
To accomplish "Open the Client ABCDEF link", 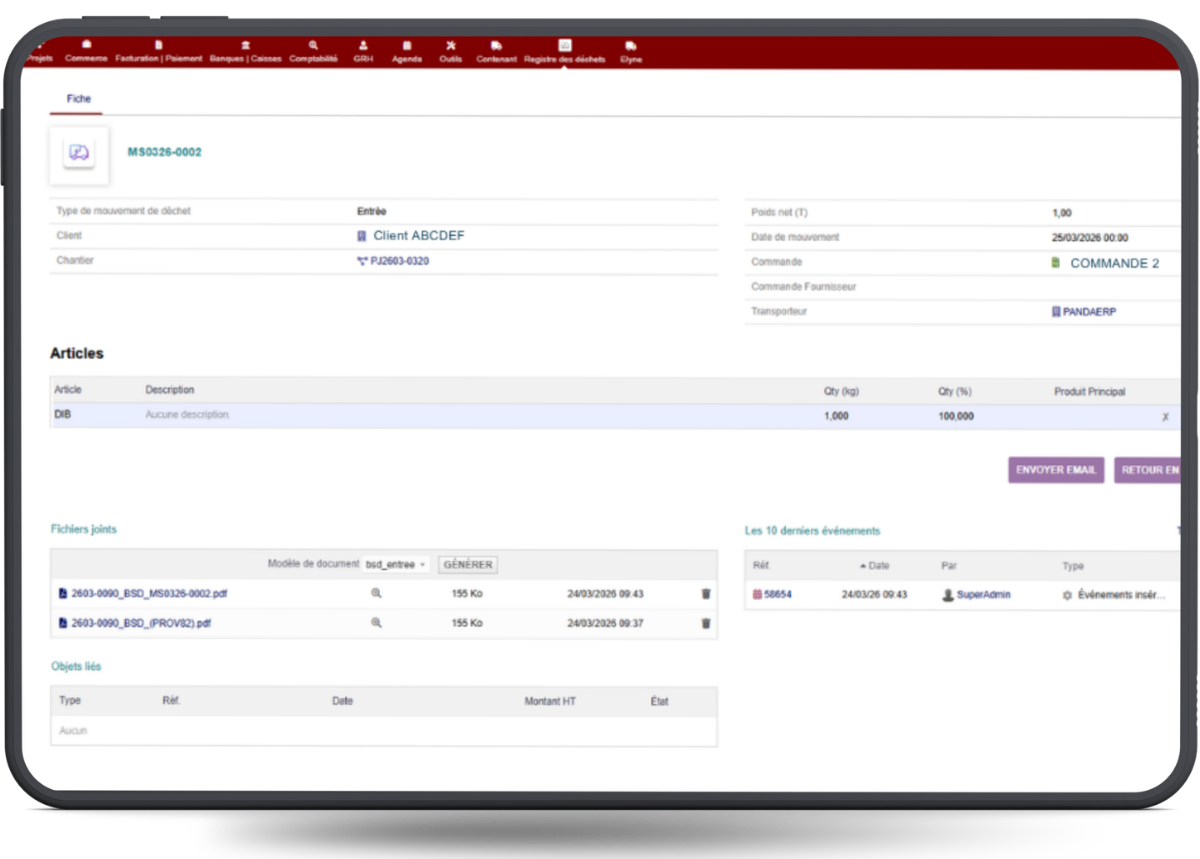I will click(x=418, y=236).
